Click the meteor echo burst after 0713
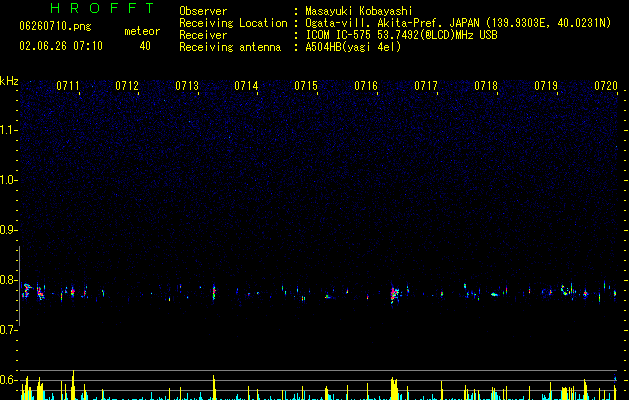629x400 pixels. pos(214,291)
